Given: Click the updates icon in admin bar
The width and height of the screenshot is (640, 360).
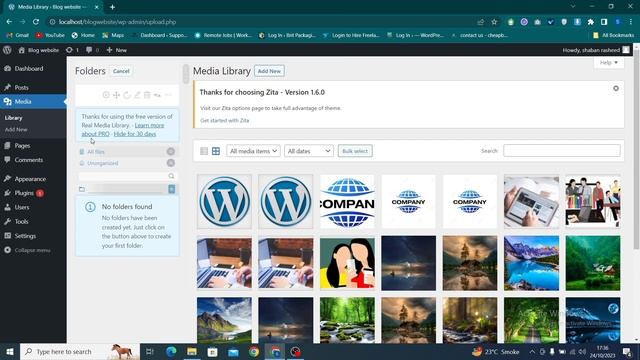Looking at the screenshot, I should coord(72,50).
